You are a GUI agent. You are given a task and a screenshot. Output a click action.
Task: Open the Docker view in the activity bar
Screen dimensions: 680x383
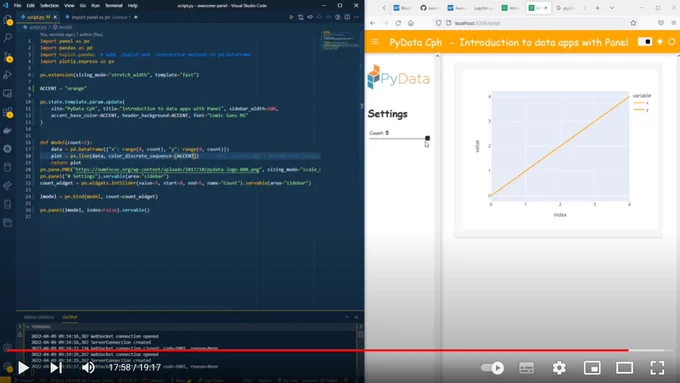pyautogui.click(x=7, y=130)
